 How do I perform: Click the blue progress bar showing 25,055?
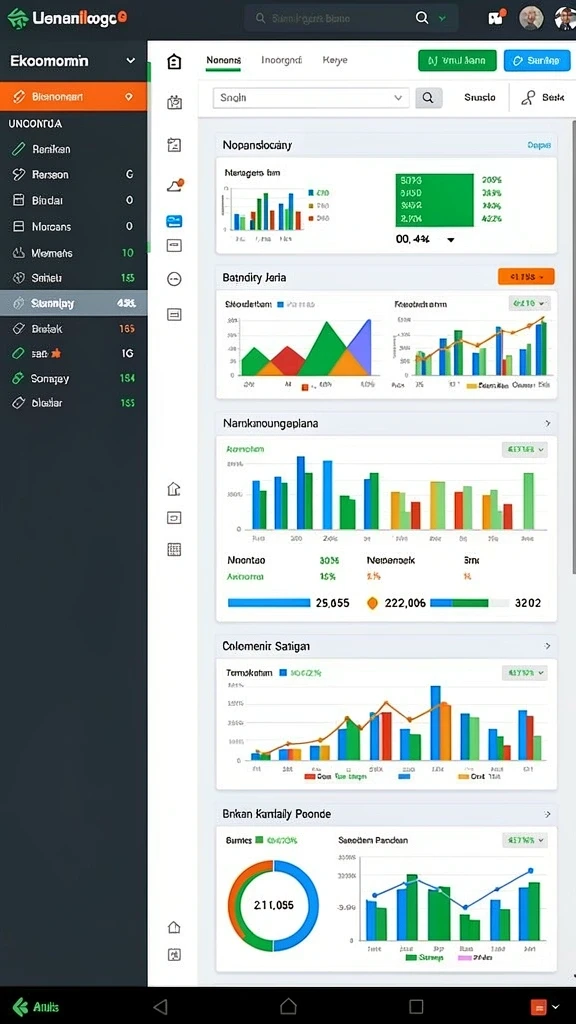pyautogui.click(x=268, y=603)
